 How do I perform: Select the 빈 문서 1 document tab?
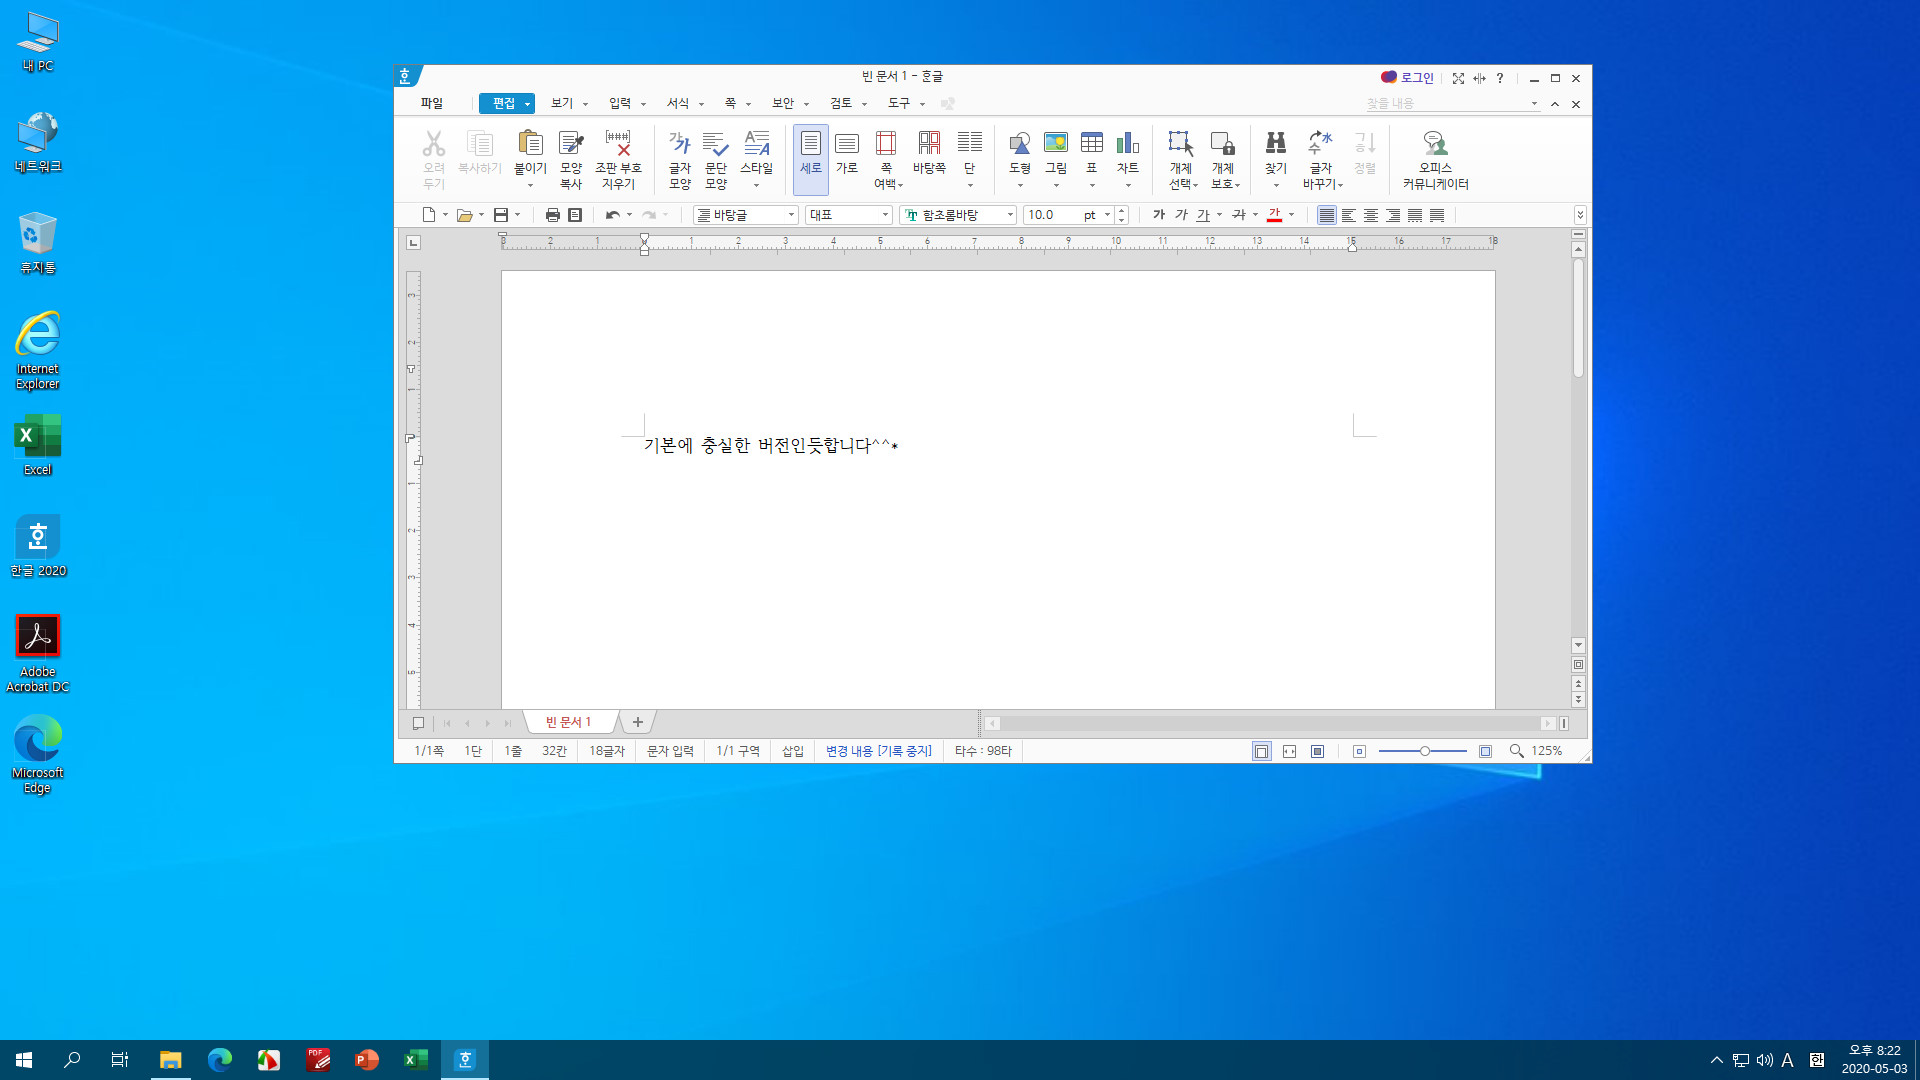[569, 722]
